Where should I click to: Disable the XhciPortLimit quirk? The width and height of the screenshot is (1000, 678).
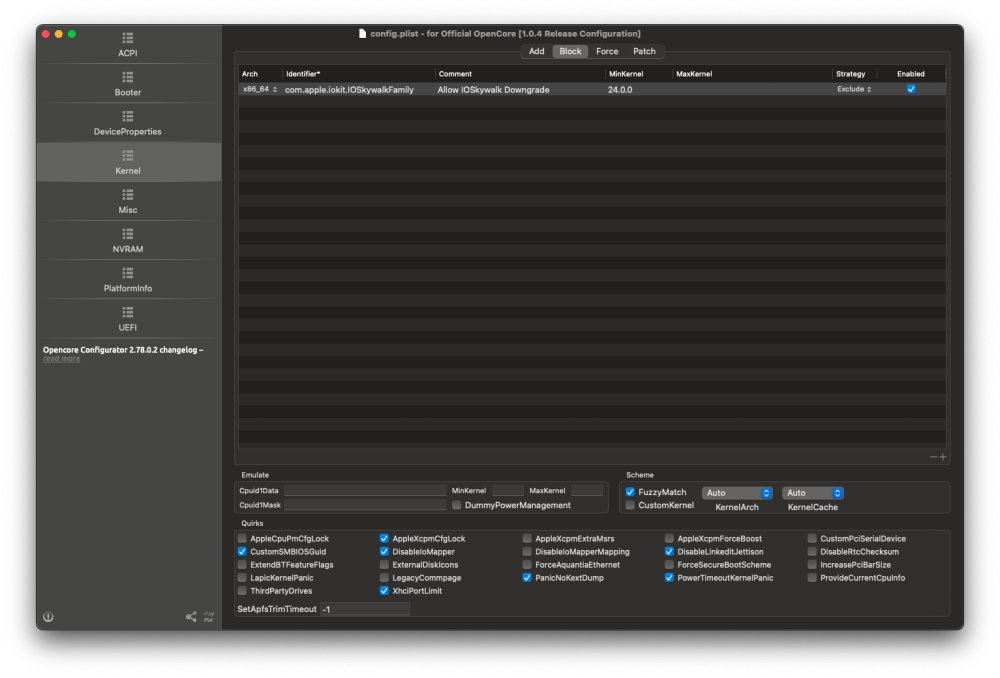pyautogui.click(x=384, y=591)
